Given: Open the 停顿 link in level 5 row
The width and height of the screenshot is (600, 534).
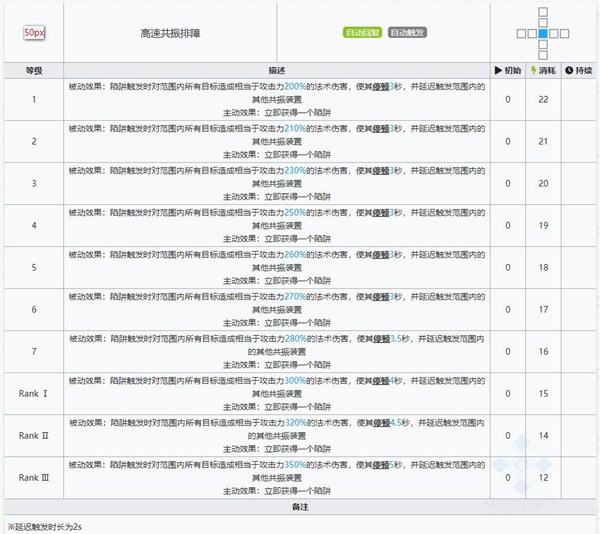Looking at the screenshot, I should [381, 255].
